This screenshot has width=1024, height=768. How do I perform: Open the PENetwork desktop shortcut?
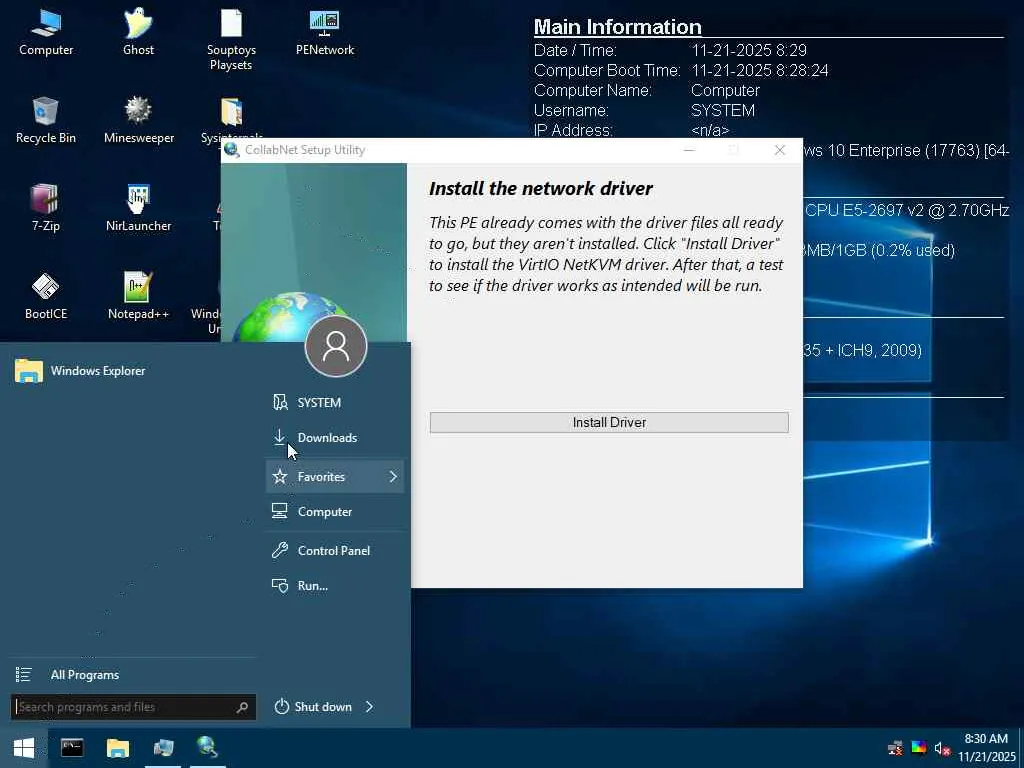[325, 33]
